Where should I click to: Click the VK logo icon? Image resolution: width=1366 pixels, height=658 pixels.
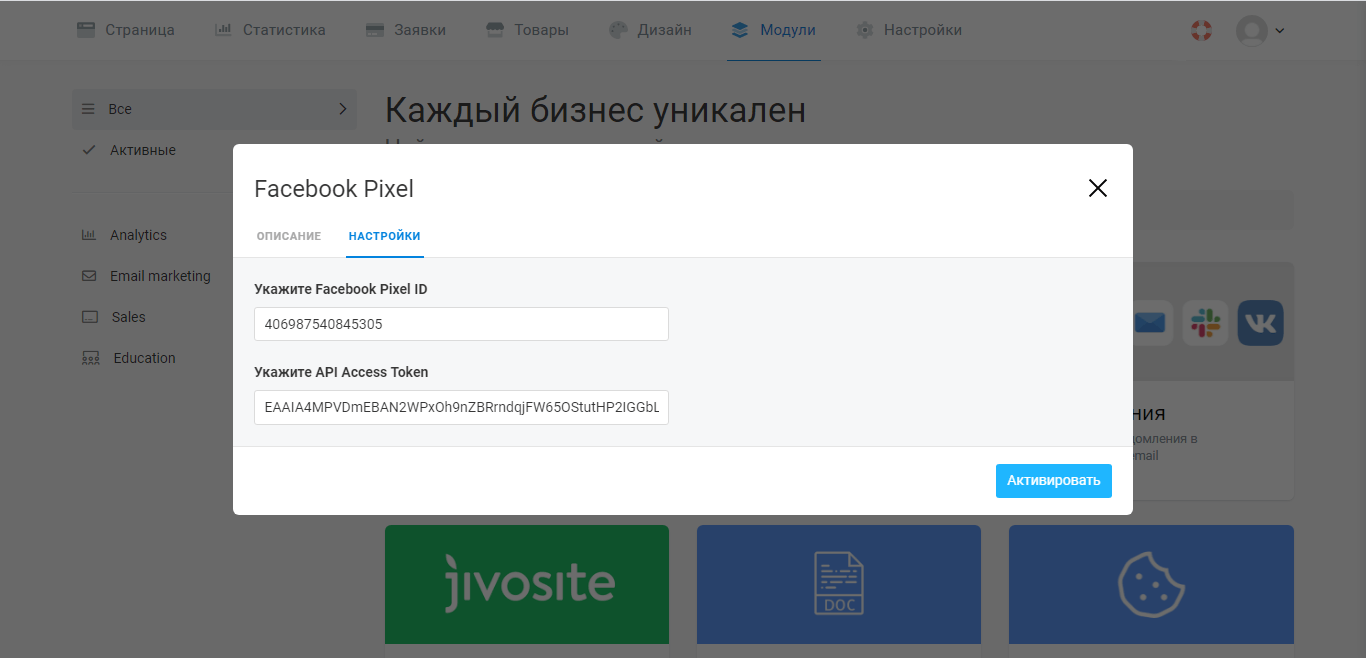coord(1260,323)
